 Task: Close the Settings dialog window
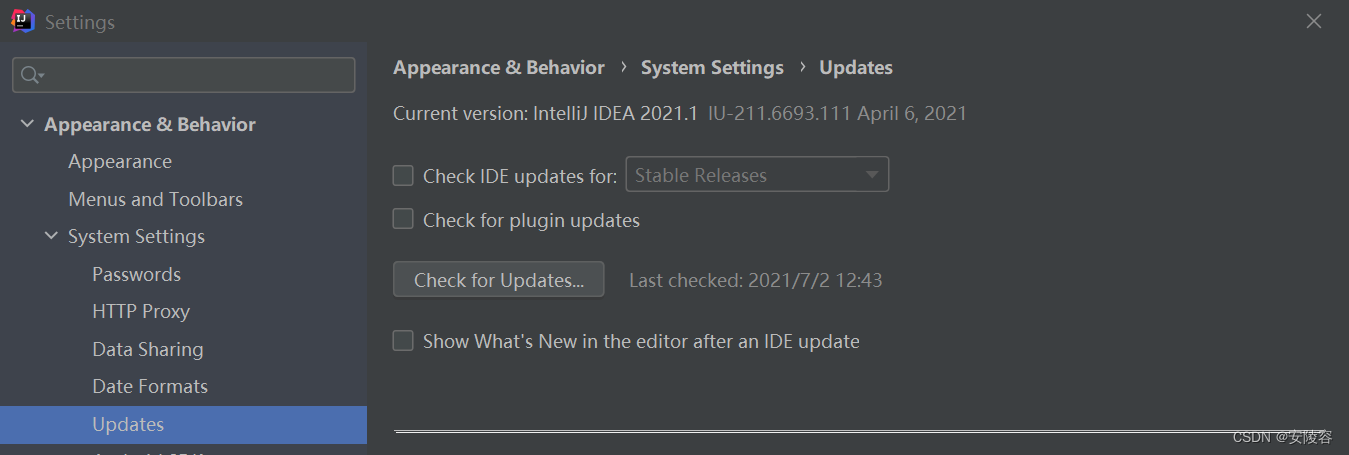pos(1314,21)
